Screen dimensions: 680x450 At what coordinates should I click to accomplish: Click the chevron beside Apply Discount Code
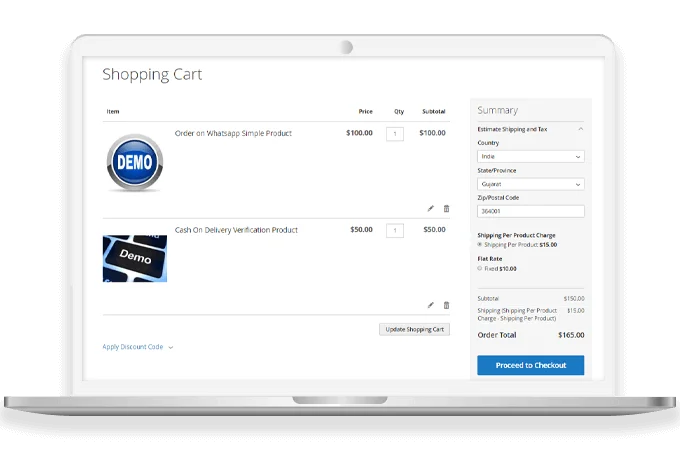click(x=171, y=348)
